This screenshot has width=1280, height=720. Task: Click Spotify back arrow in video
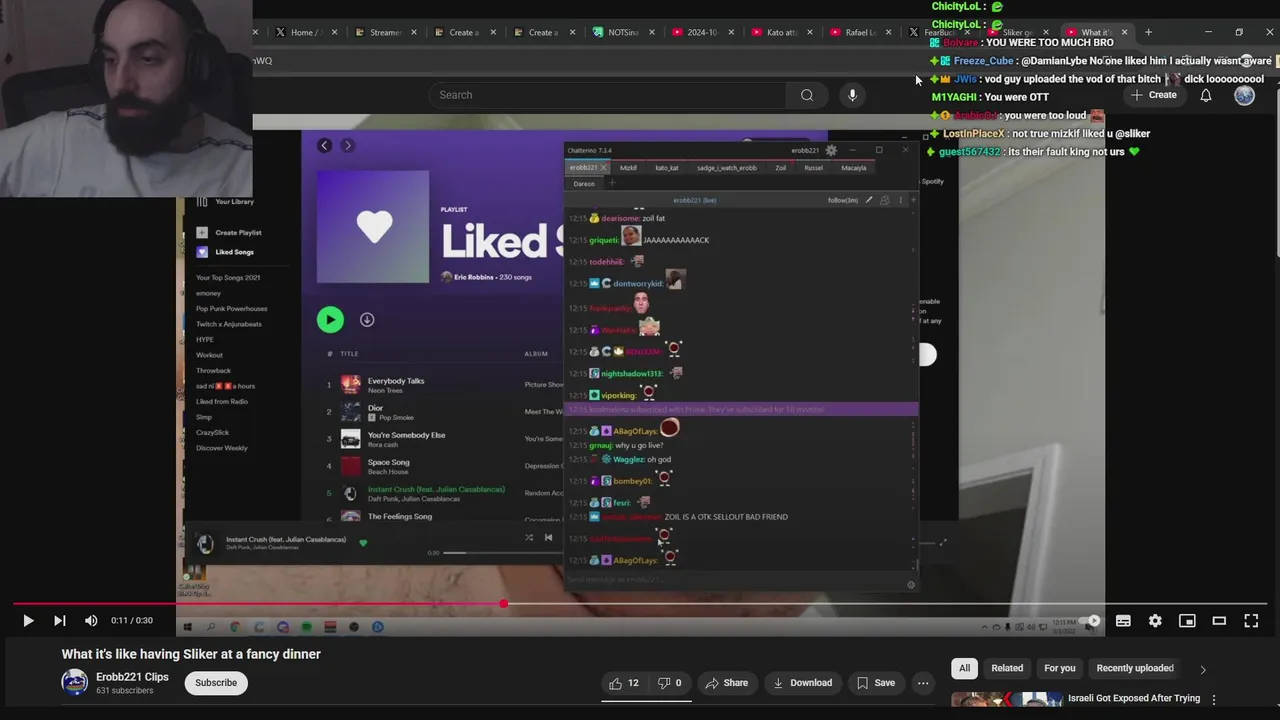(324, 146)
